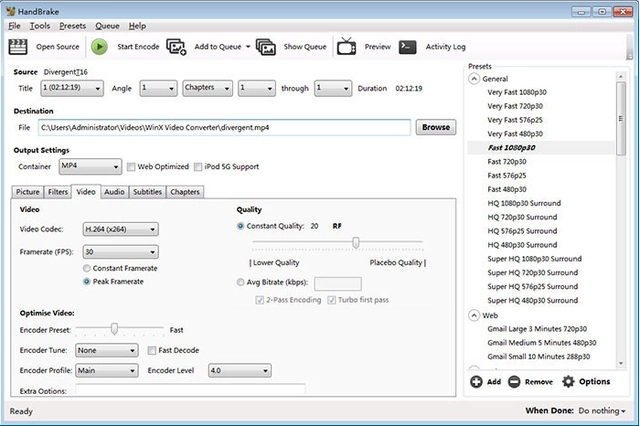Click the Preview television icon
The width and height of the screenshot is (640, 426).
[x=346, y=46]
